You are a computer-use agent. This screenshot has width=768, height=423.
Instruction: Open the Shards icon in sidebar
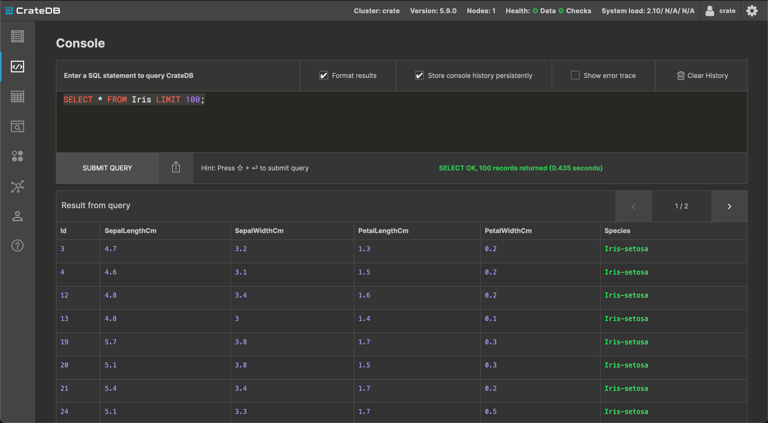18,156
